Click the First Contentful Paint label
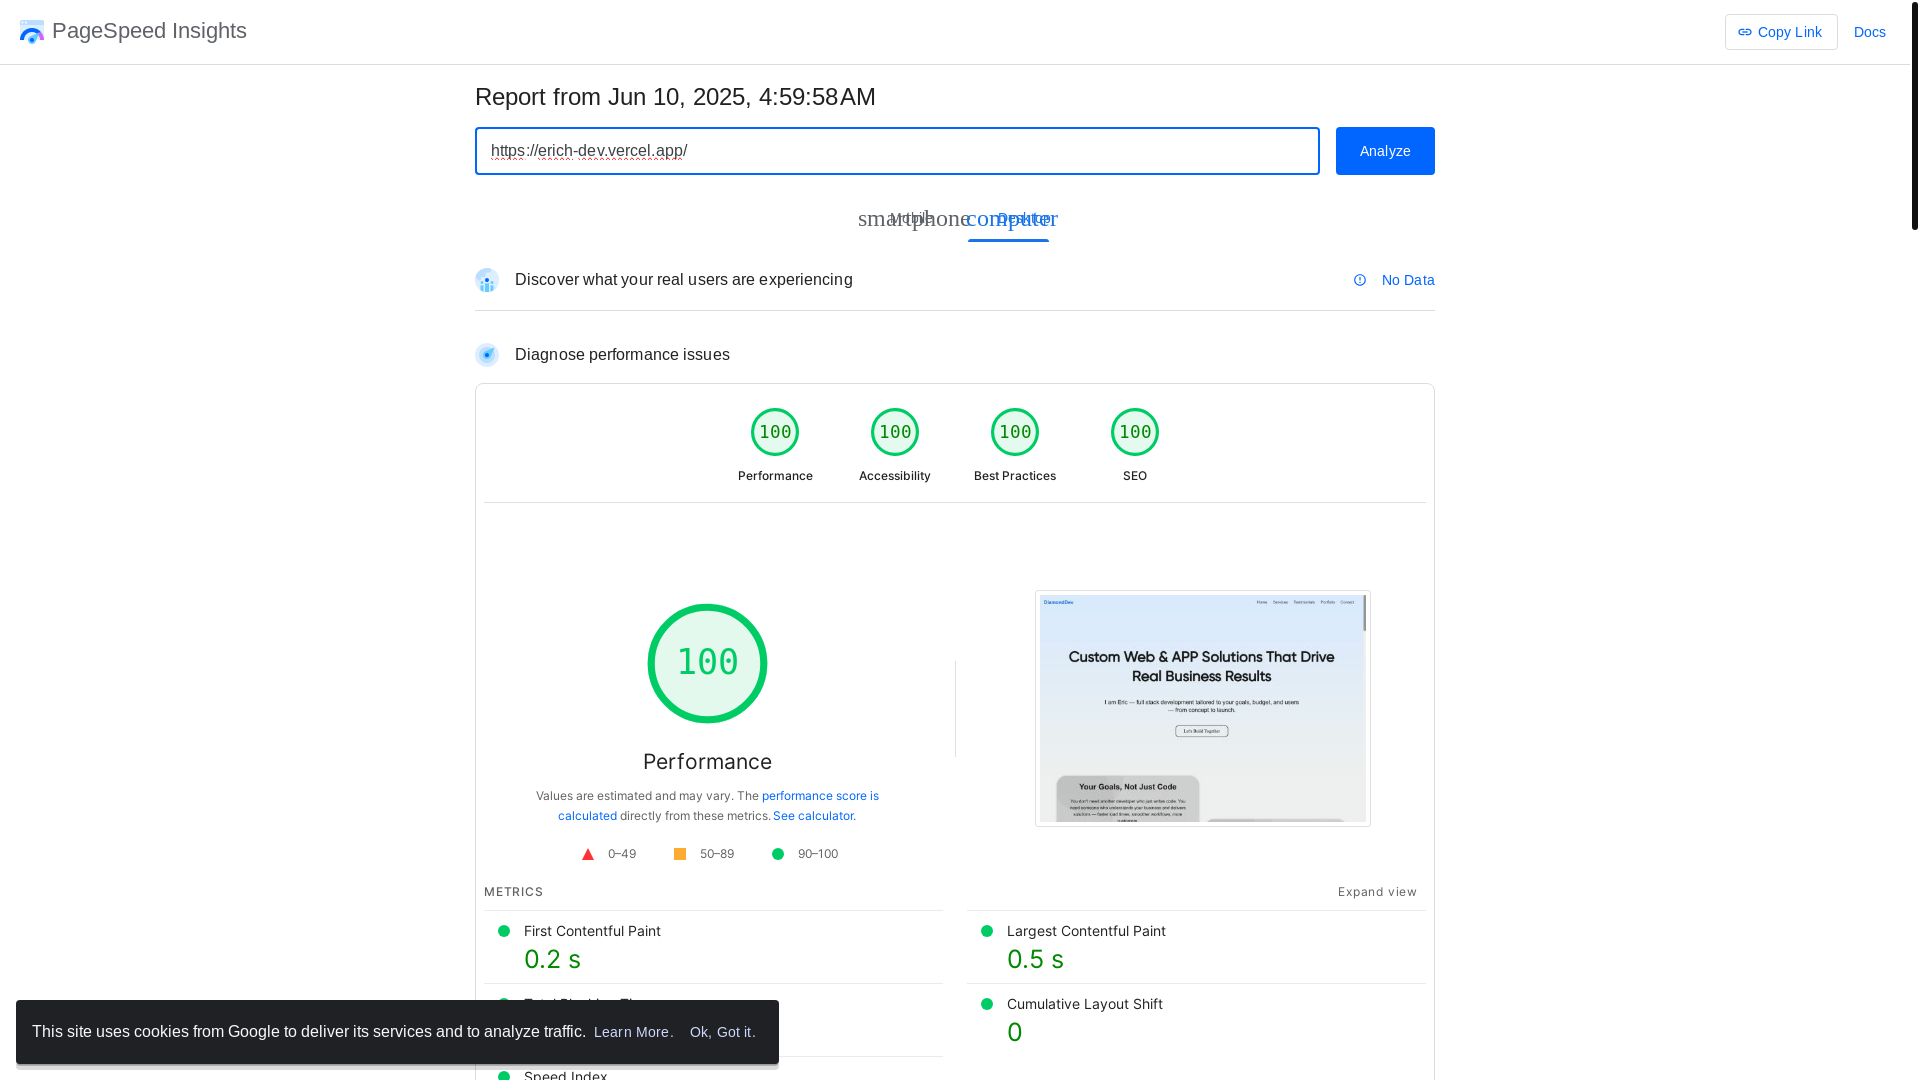This screenshot has width=1920, height=1080. 592,931
